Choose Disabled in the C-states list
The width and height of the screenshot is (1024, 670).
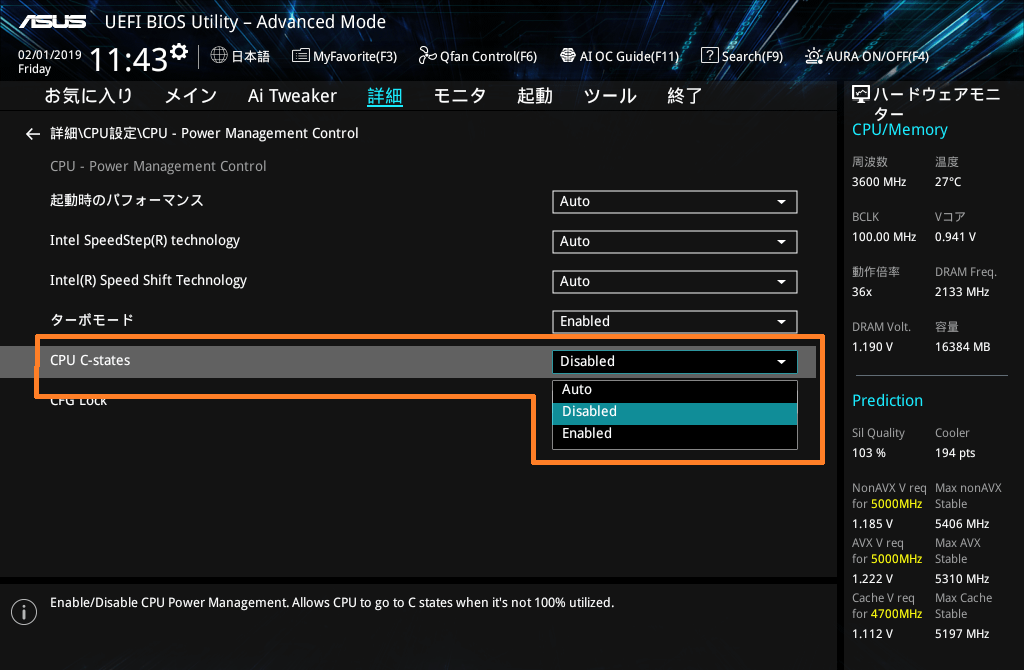point(675,412)
